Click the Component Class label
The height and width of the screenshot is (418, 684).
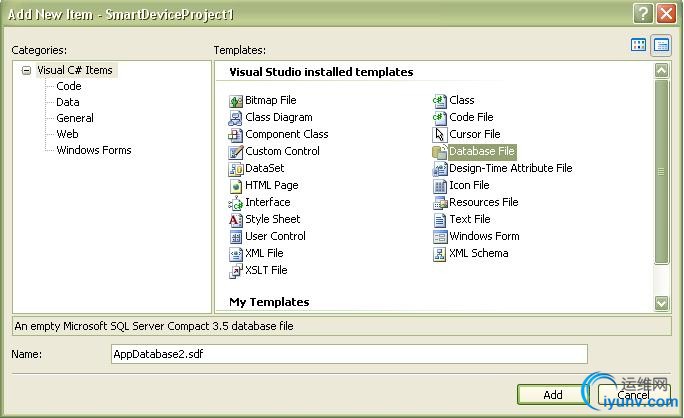[287, 134]
